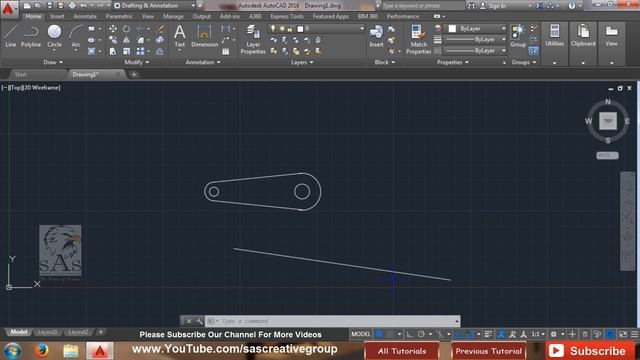Activate the Stretch tool in Modify panel
The height and width of the screenshot is (360, 640).
113,51
